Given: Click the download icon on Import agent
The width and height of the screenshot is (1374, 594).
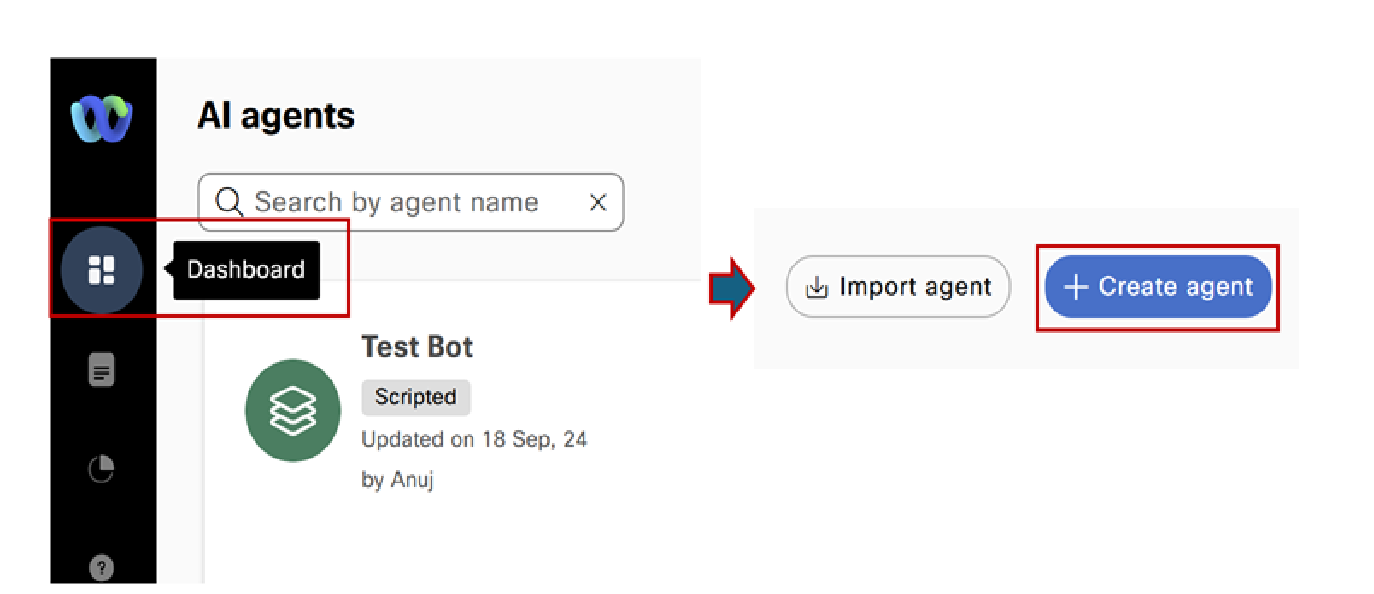Looking at the screenshot, I should pyautogui.click(x=818, y=288).
